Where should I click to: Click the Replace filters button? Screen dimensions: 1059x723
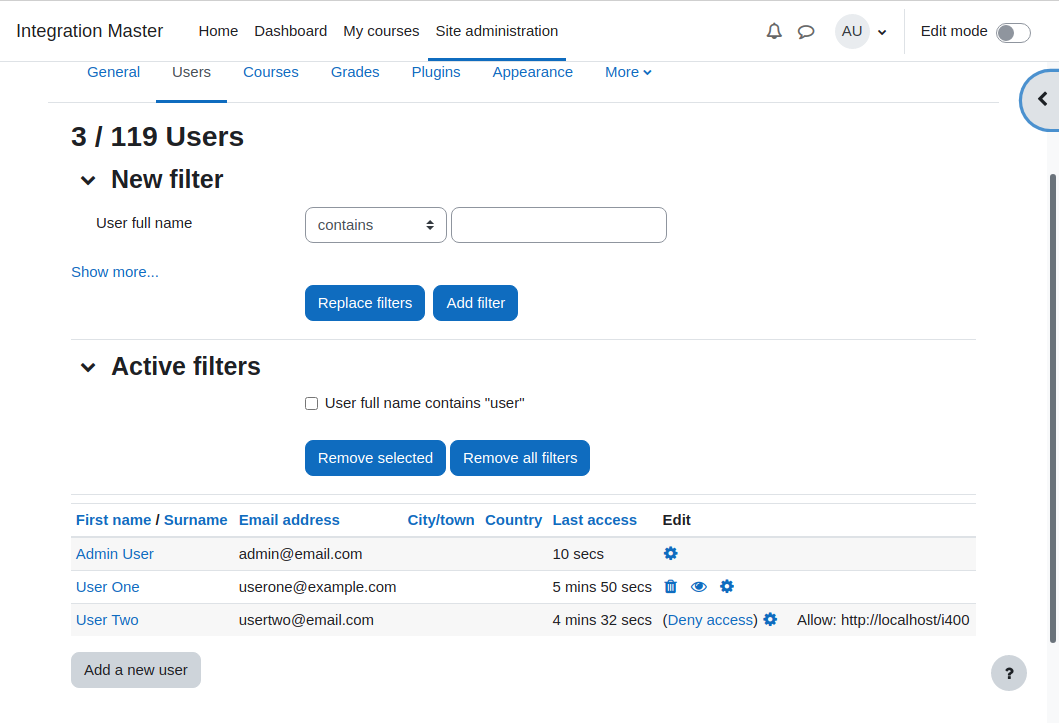coord(365,303)
